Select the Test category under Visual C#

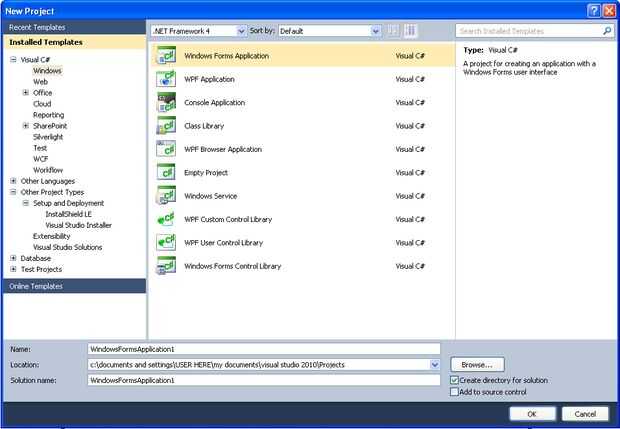[40, 148]
